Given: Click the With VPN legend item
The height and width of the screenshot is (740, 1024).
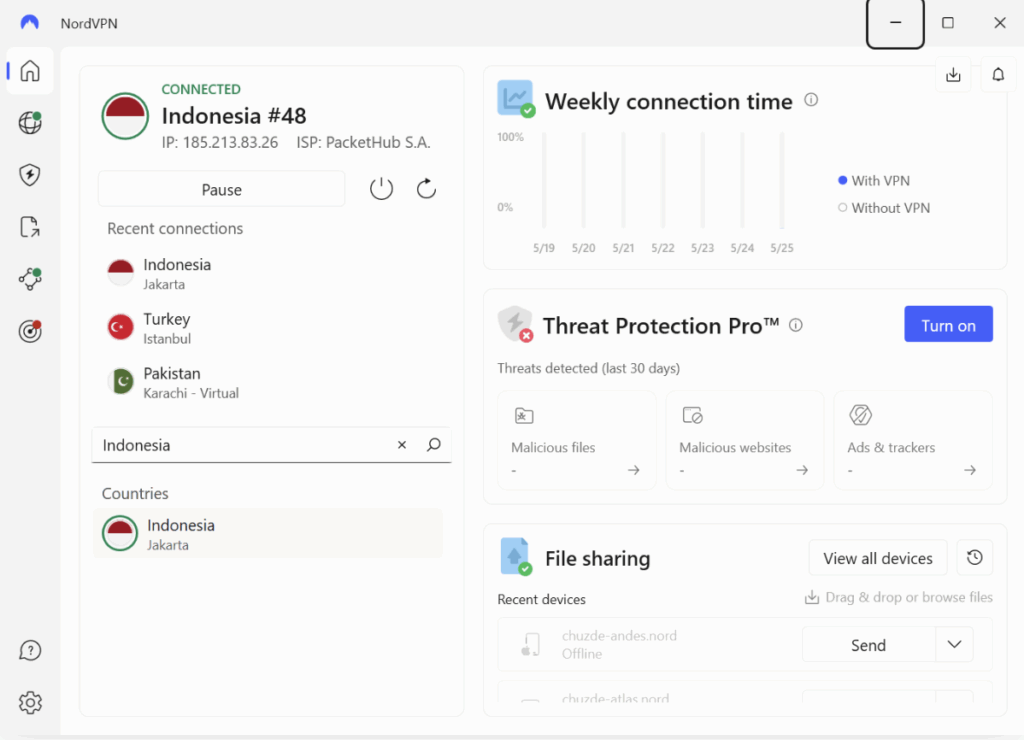Looking at the screenshot, I should (874, 181).
